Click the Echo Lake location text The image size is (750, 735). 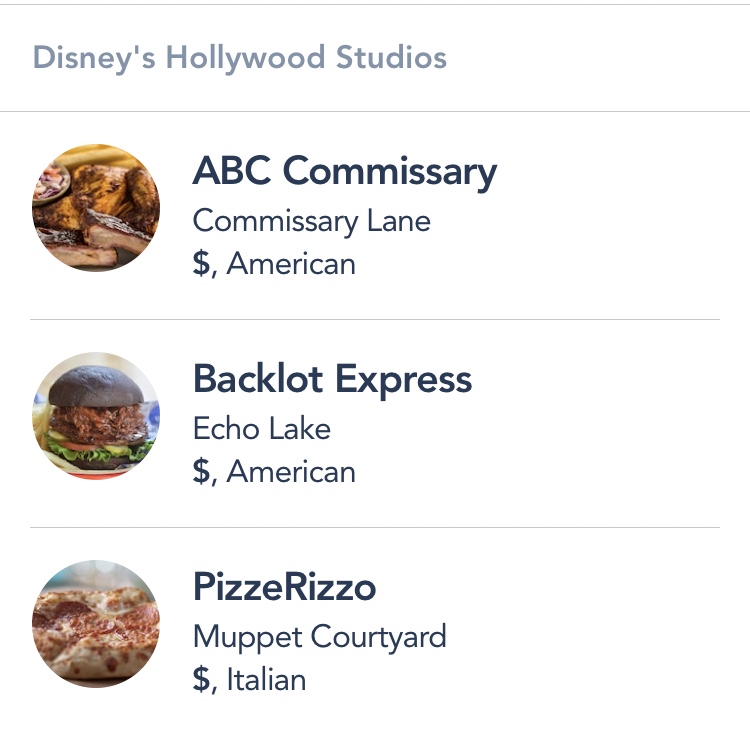tap(261, 429)
